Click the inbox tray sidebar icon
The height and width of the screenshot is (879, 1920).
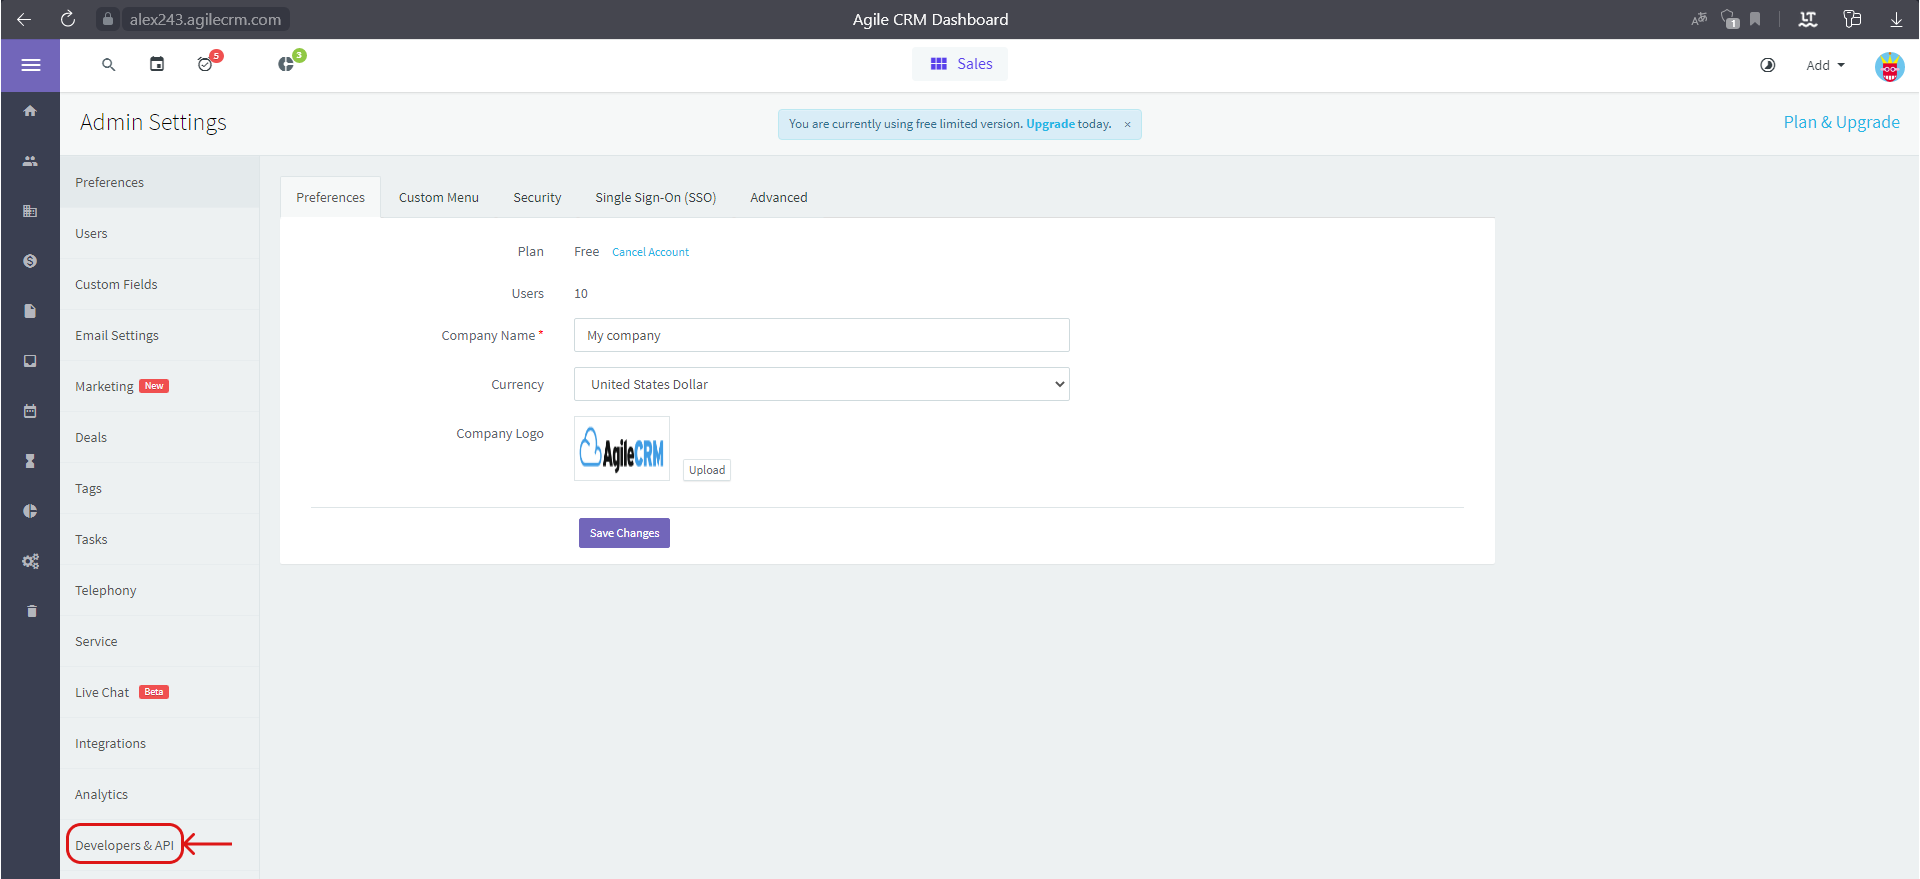[30, 361]
